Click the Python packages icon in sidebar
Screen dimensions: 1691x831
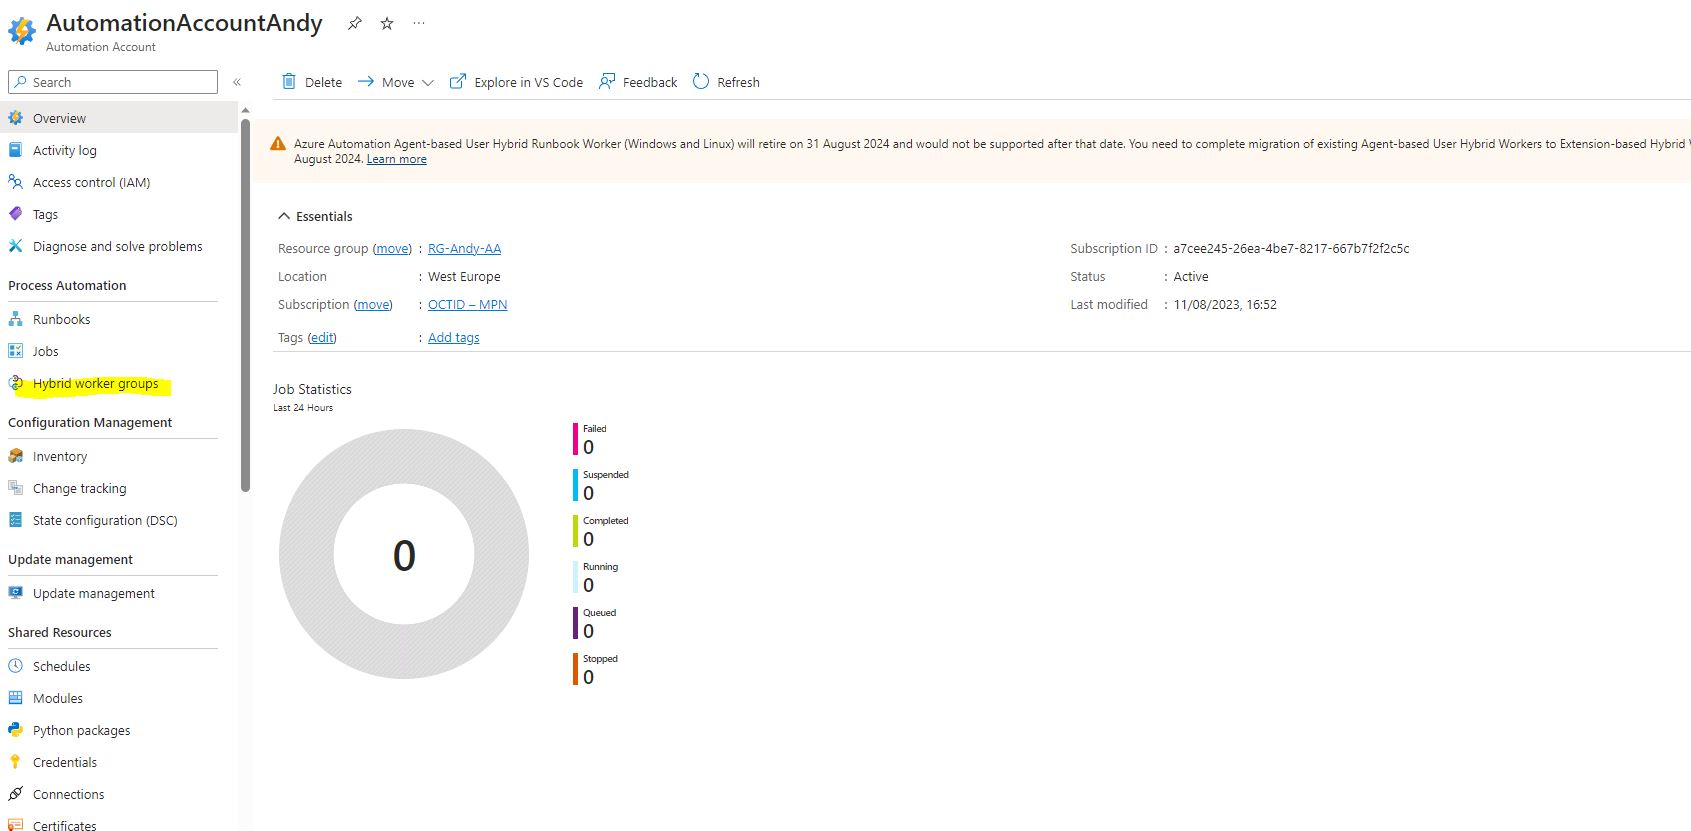click(16, 730)
